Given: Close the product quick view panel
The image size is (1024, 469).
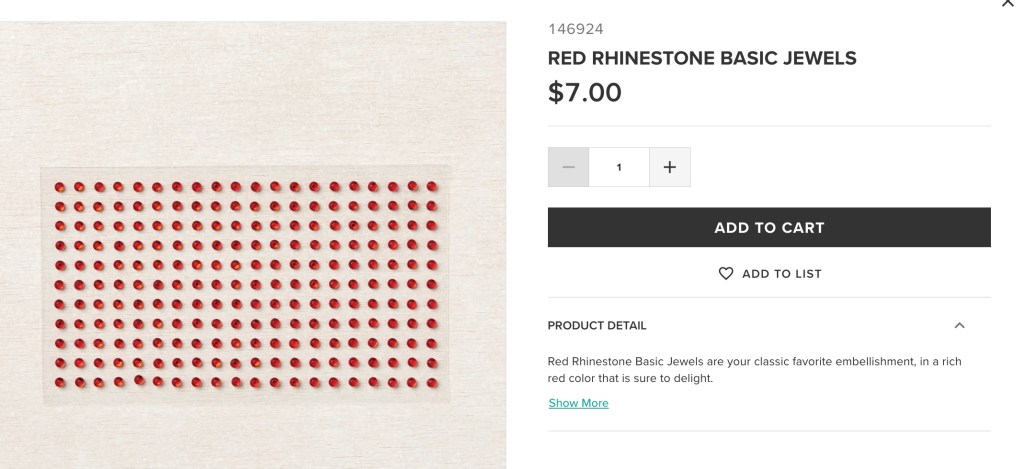Looking at the screenshot, I should tap(1007, 4).
